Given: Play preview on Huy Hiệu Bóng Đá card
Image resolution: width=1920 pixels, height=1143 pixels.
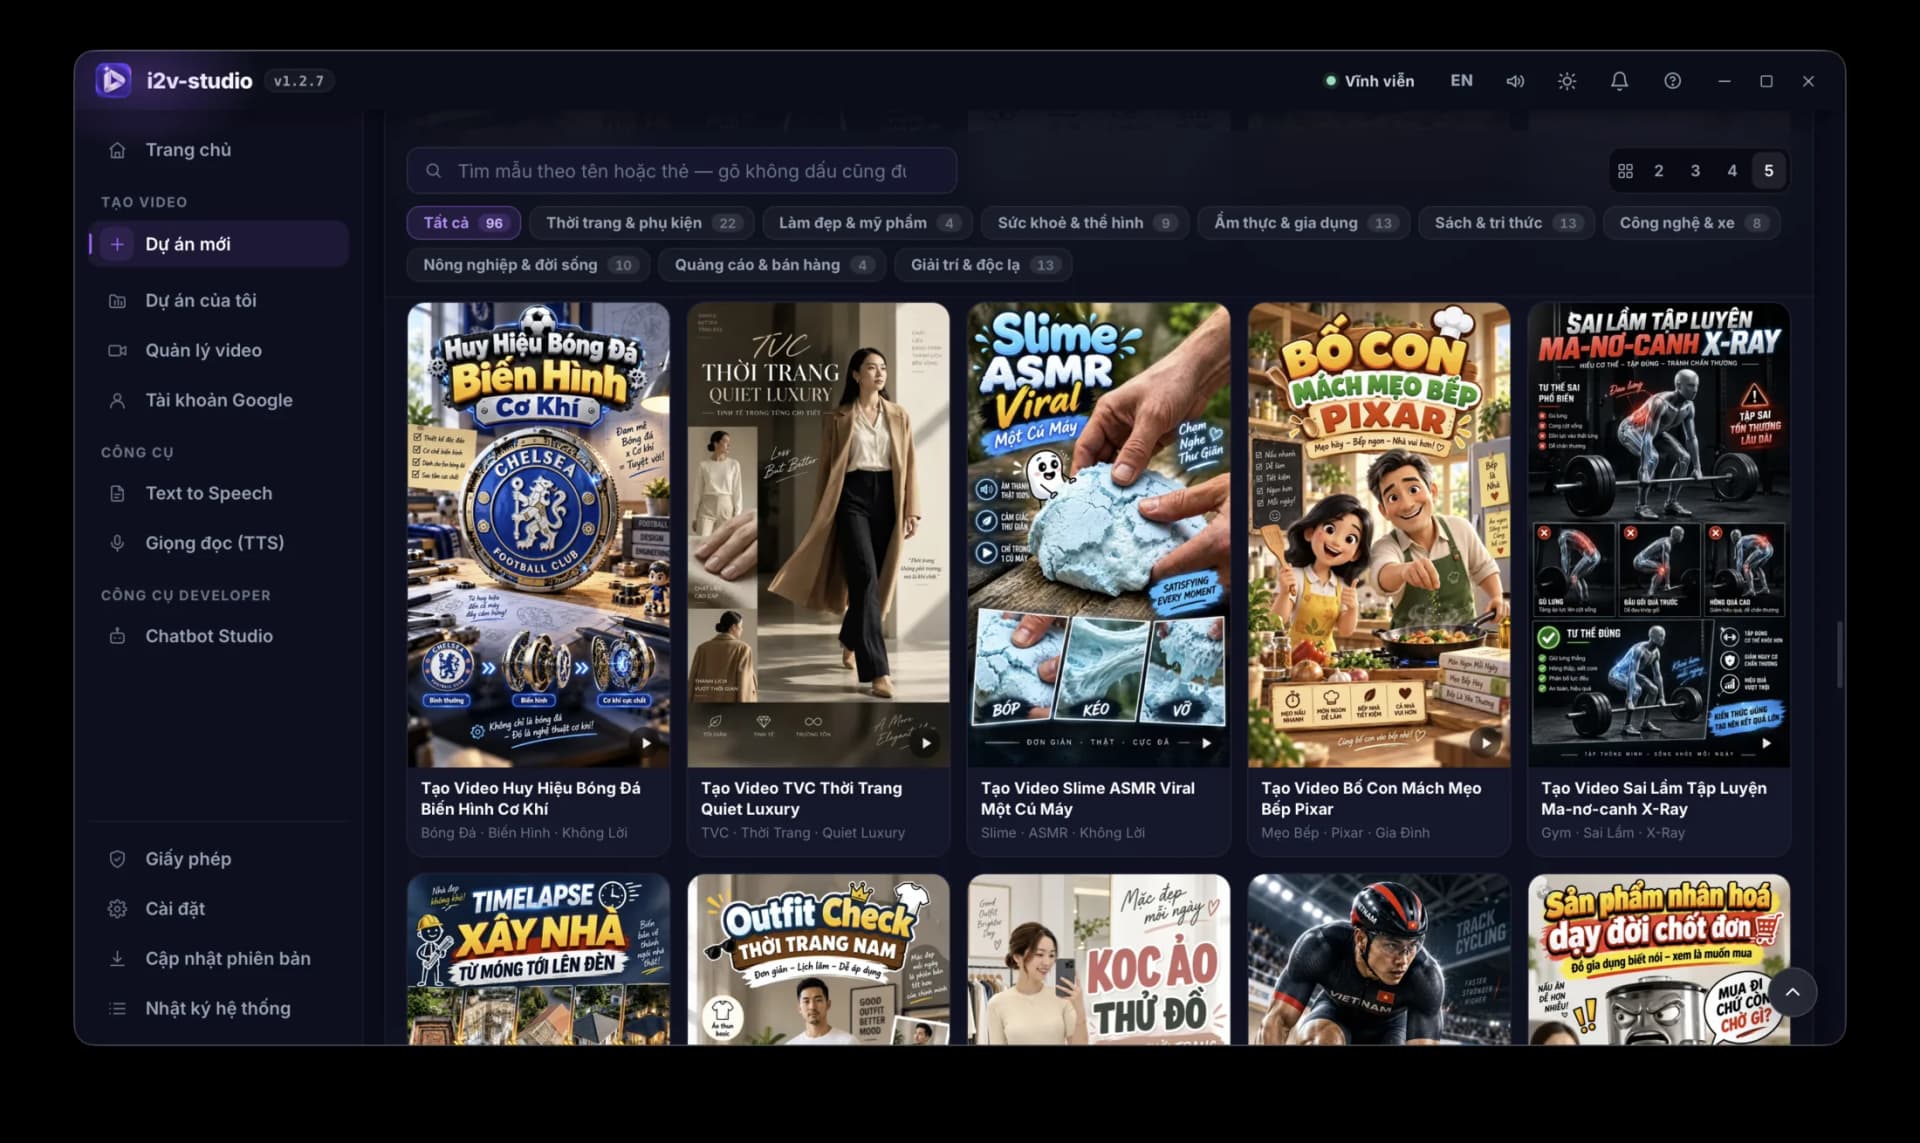Looking at the screenshot, I should click(646, 743).
